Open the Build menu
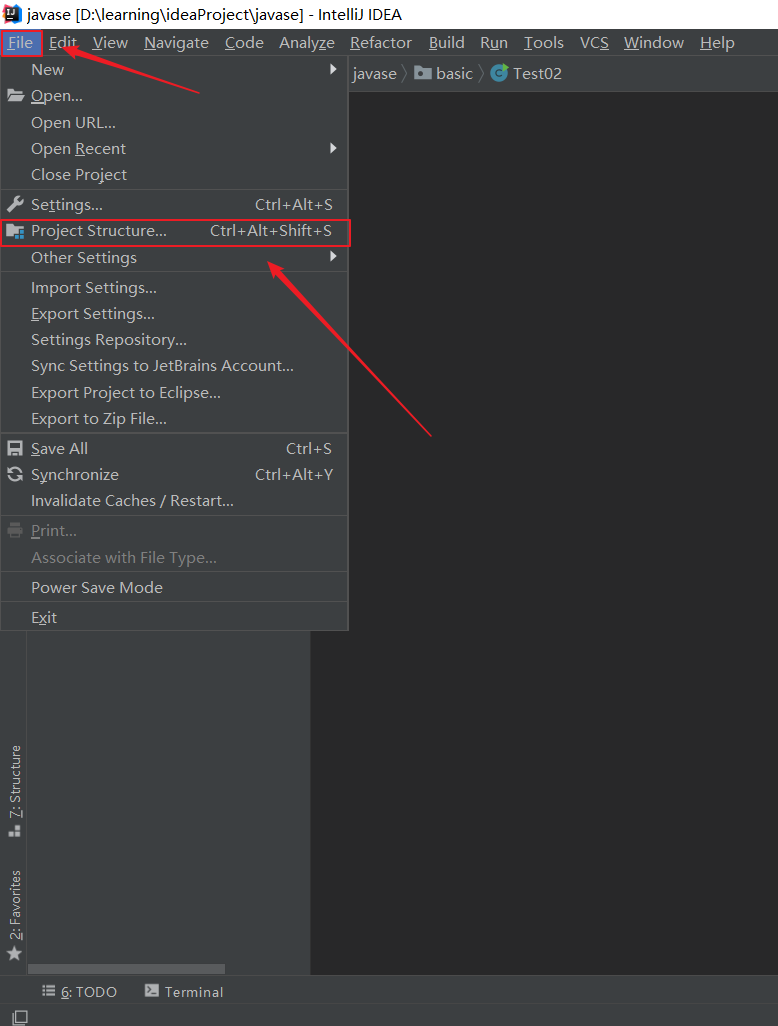Viewport: 778px width, 1026px height. 446,43
